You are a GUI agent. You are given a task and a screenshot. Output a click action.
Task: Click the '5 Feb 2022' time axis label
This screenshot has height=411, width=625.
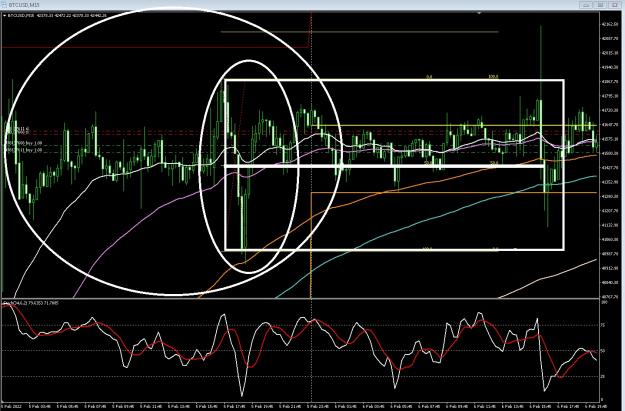12,407
